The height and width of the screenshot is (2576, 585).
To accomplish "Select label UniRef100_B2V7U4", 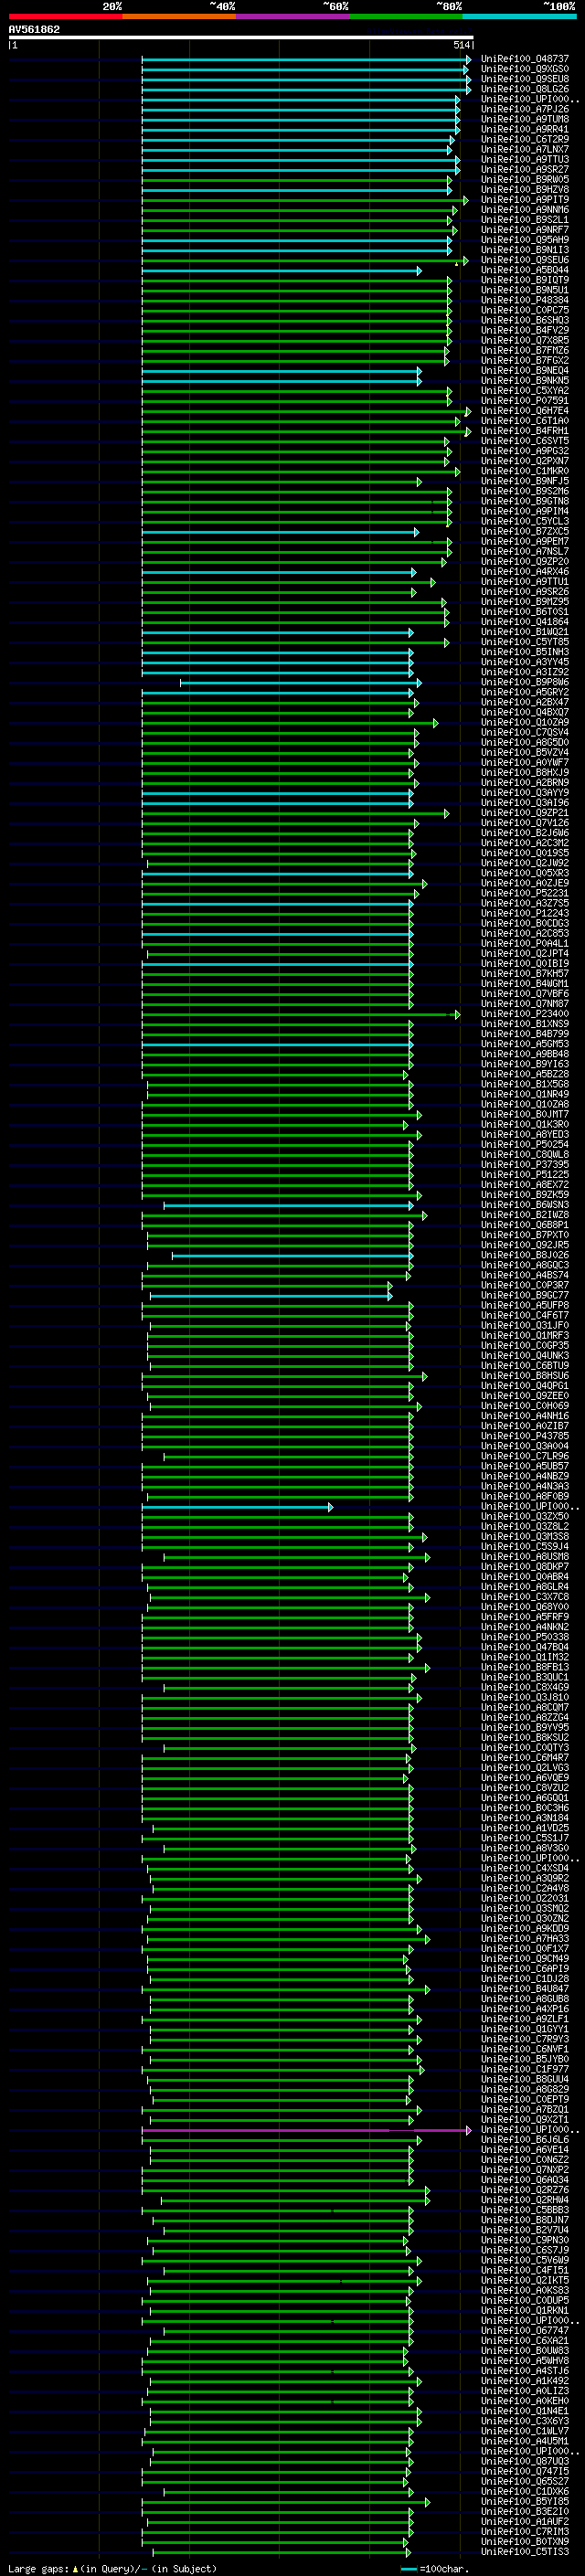I will click(525, 2230).
